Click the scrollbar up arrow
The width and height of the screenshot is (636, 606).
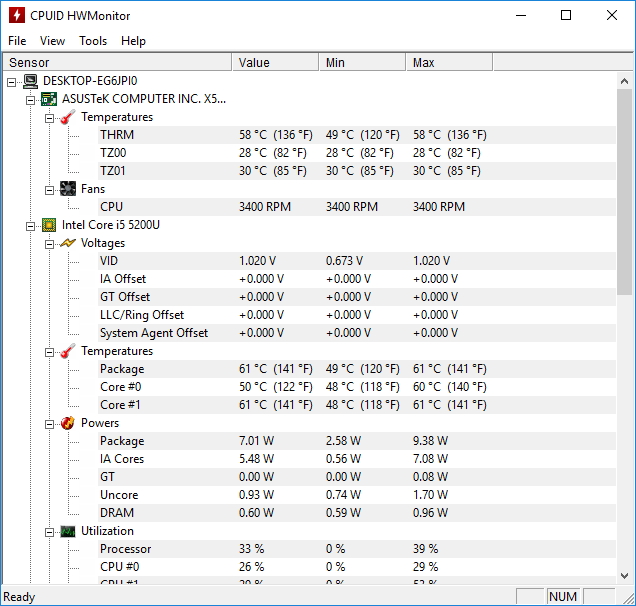click(x=625, y=81)
